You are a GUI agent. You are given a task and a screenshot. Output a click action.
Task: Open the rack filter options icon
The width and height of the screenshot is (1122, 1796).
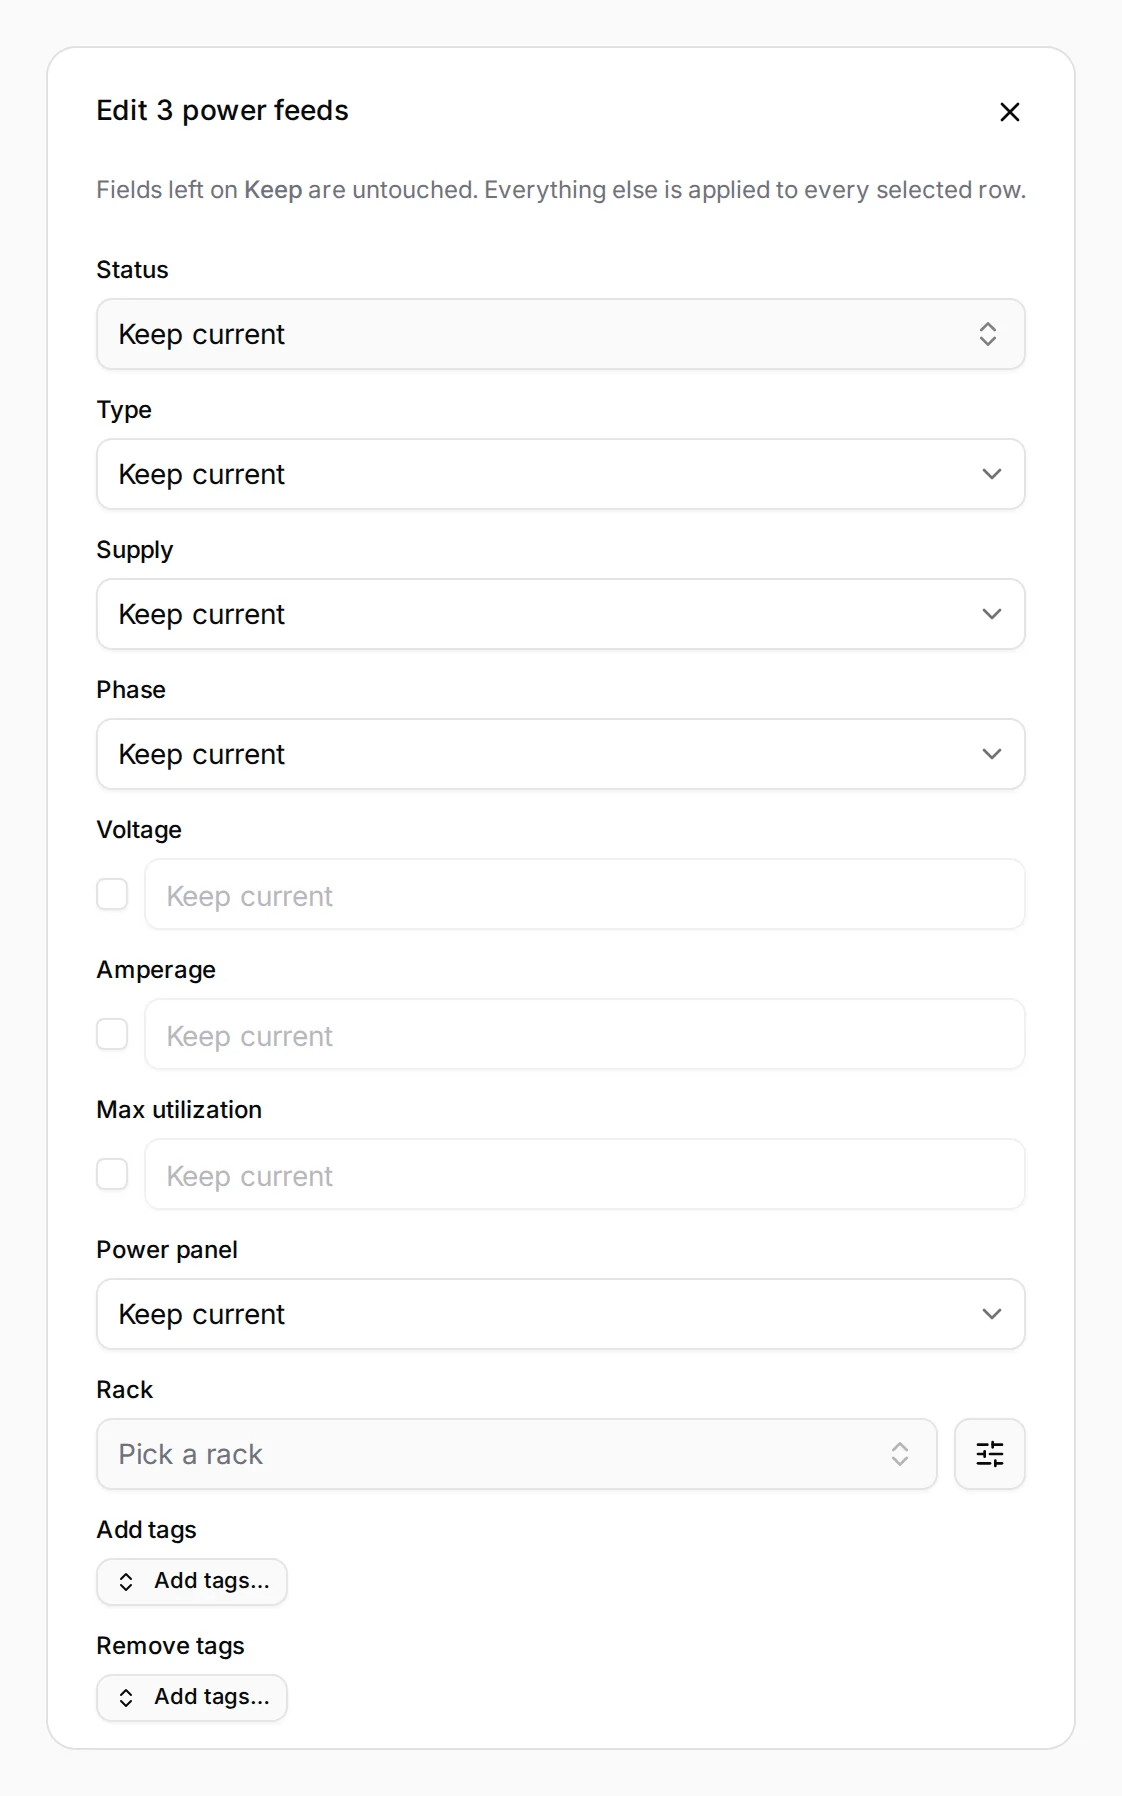[x=990, y=1454]
